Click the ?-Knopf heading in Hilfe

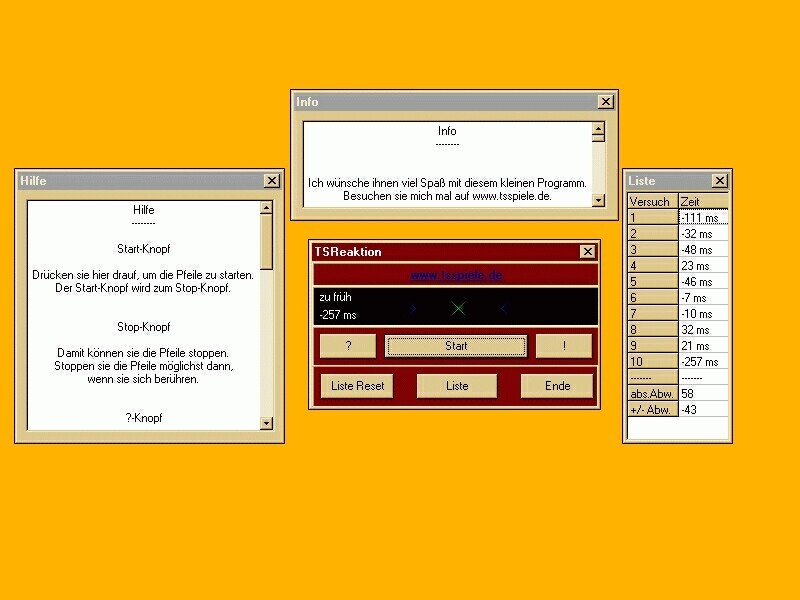click(x=143, y=418)
